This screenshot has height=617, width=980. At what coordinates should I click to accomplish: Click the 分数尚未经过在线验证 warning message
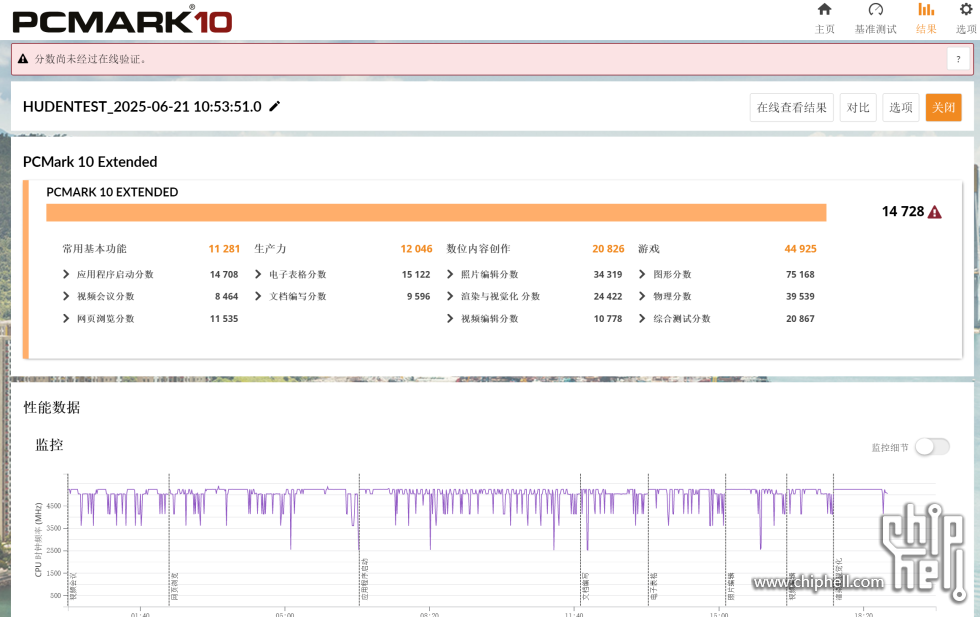tap(91, 59)
